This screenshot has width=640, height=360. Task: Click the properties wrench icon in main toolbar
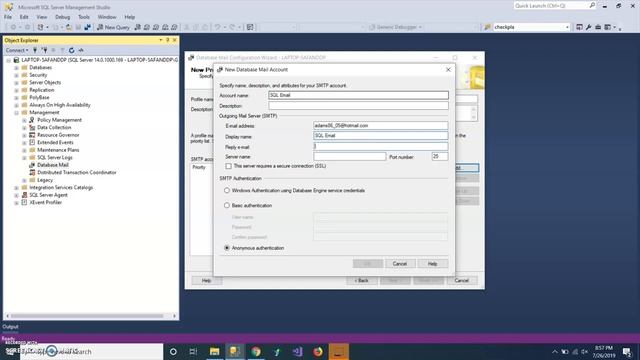[588, 27]
